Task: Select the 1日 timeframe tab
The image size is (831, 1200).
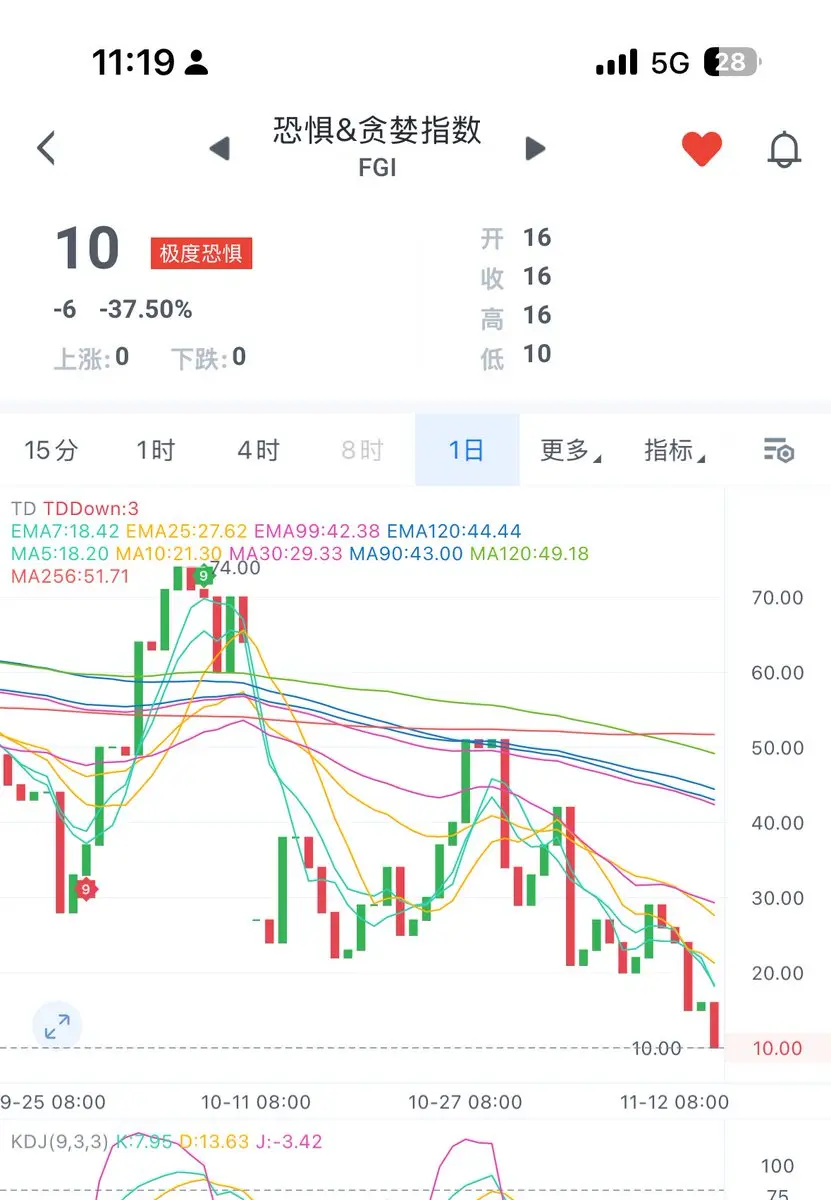Action: pos(467,450)
